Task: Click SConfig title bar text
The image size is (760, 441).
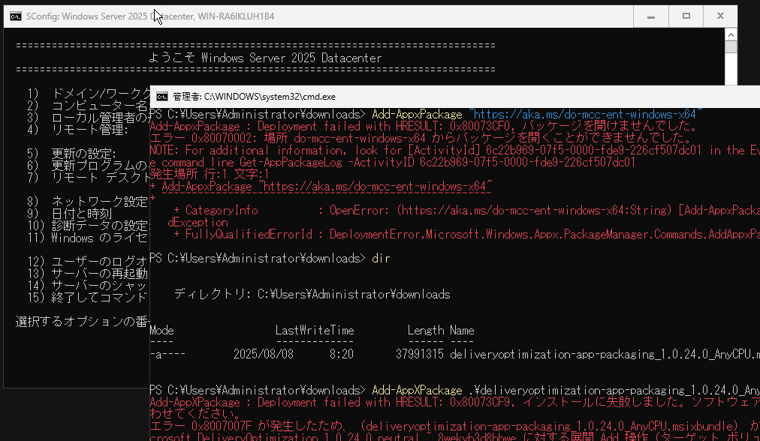Action: (x=150, y=16)
